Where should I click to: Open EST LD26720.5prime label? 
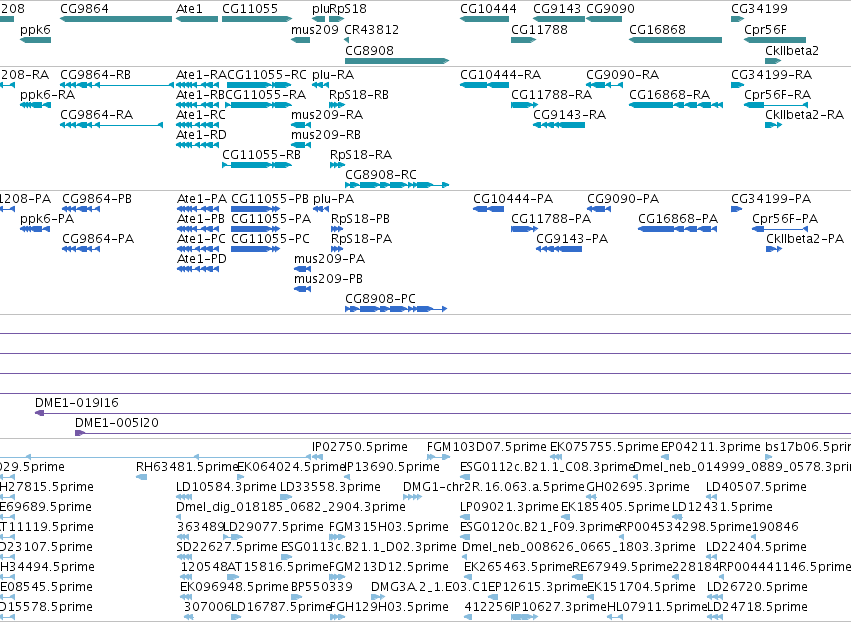(x=757, y=587)
